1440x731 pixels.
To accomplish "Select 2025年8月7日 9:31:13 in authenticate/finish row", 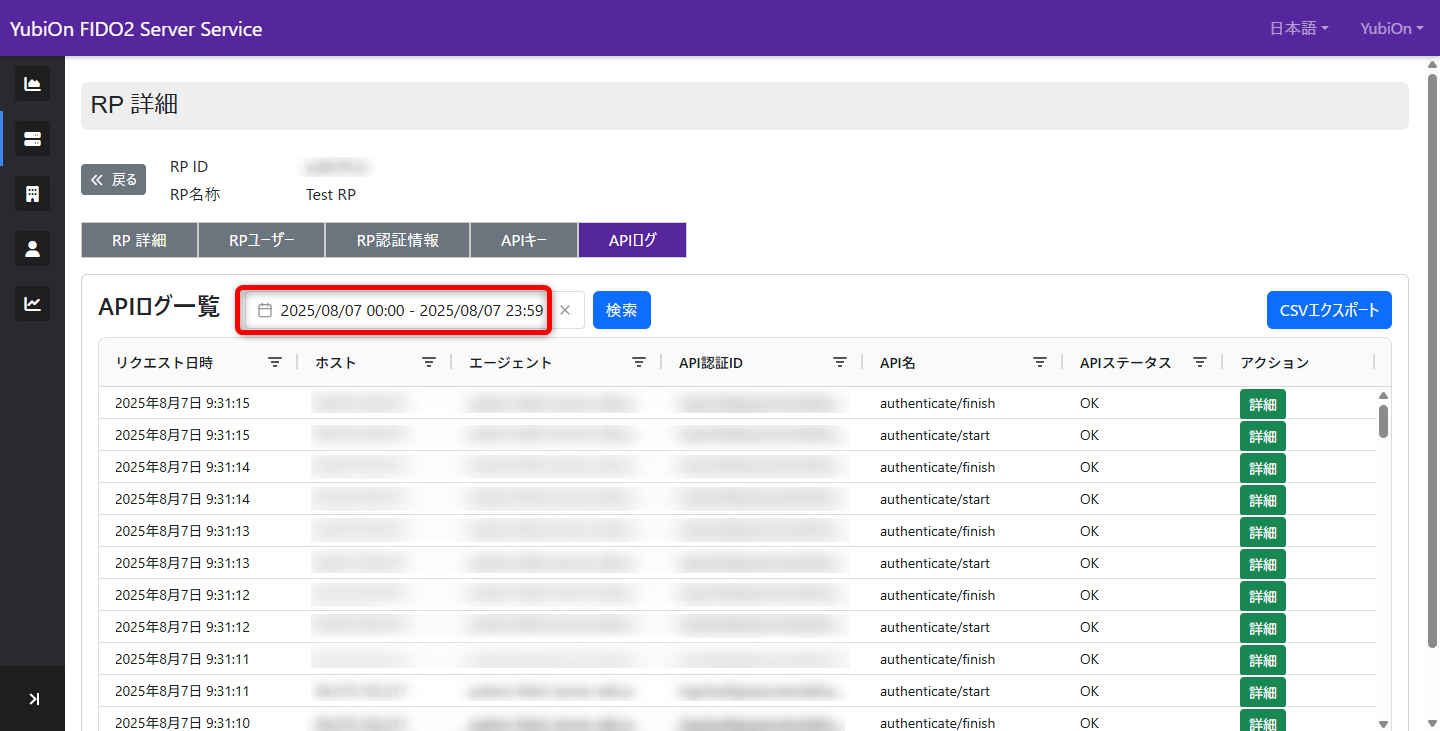I will pos(182,532).
